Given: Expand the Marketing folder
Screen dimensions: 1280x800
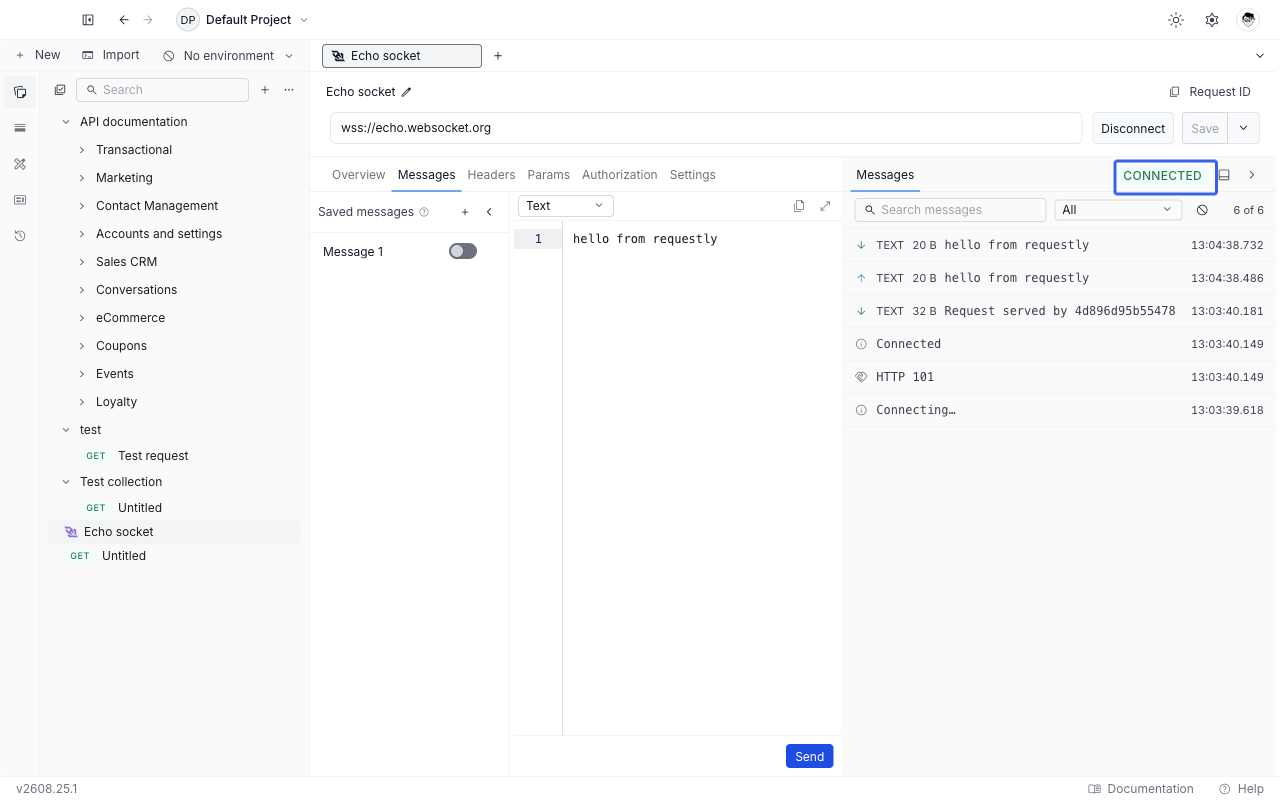Looking at the screenshot, I should (82, 178).
